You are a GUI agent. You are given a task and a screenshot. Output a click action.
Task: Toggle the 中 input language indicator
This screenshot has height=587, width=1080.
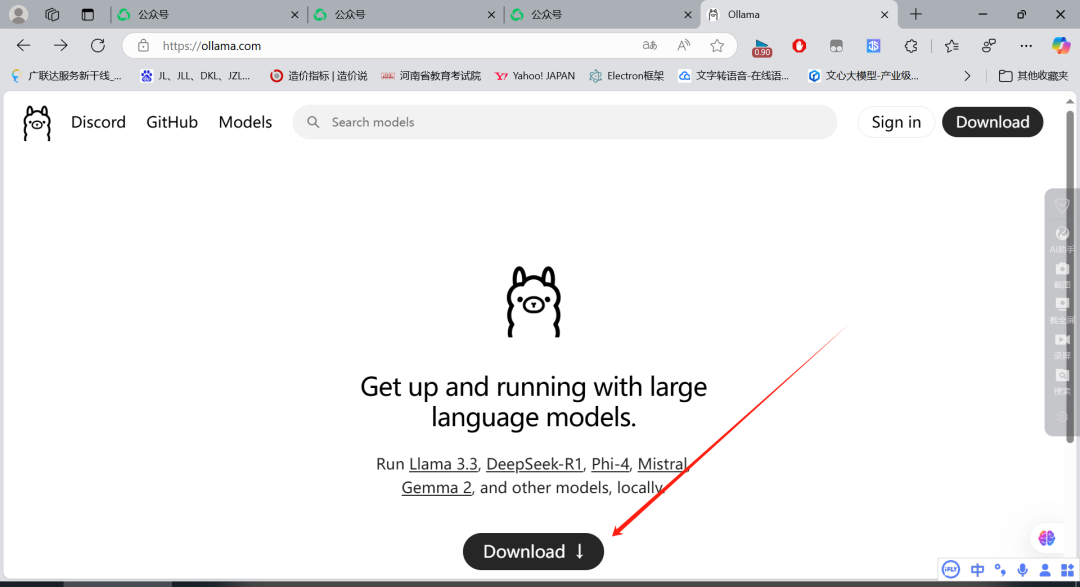pyautogui.click(x=977, y=570)
